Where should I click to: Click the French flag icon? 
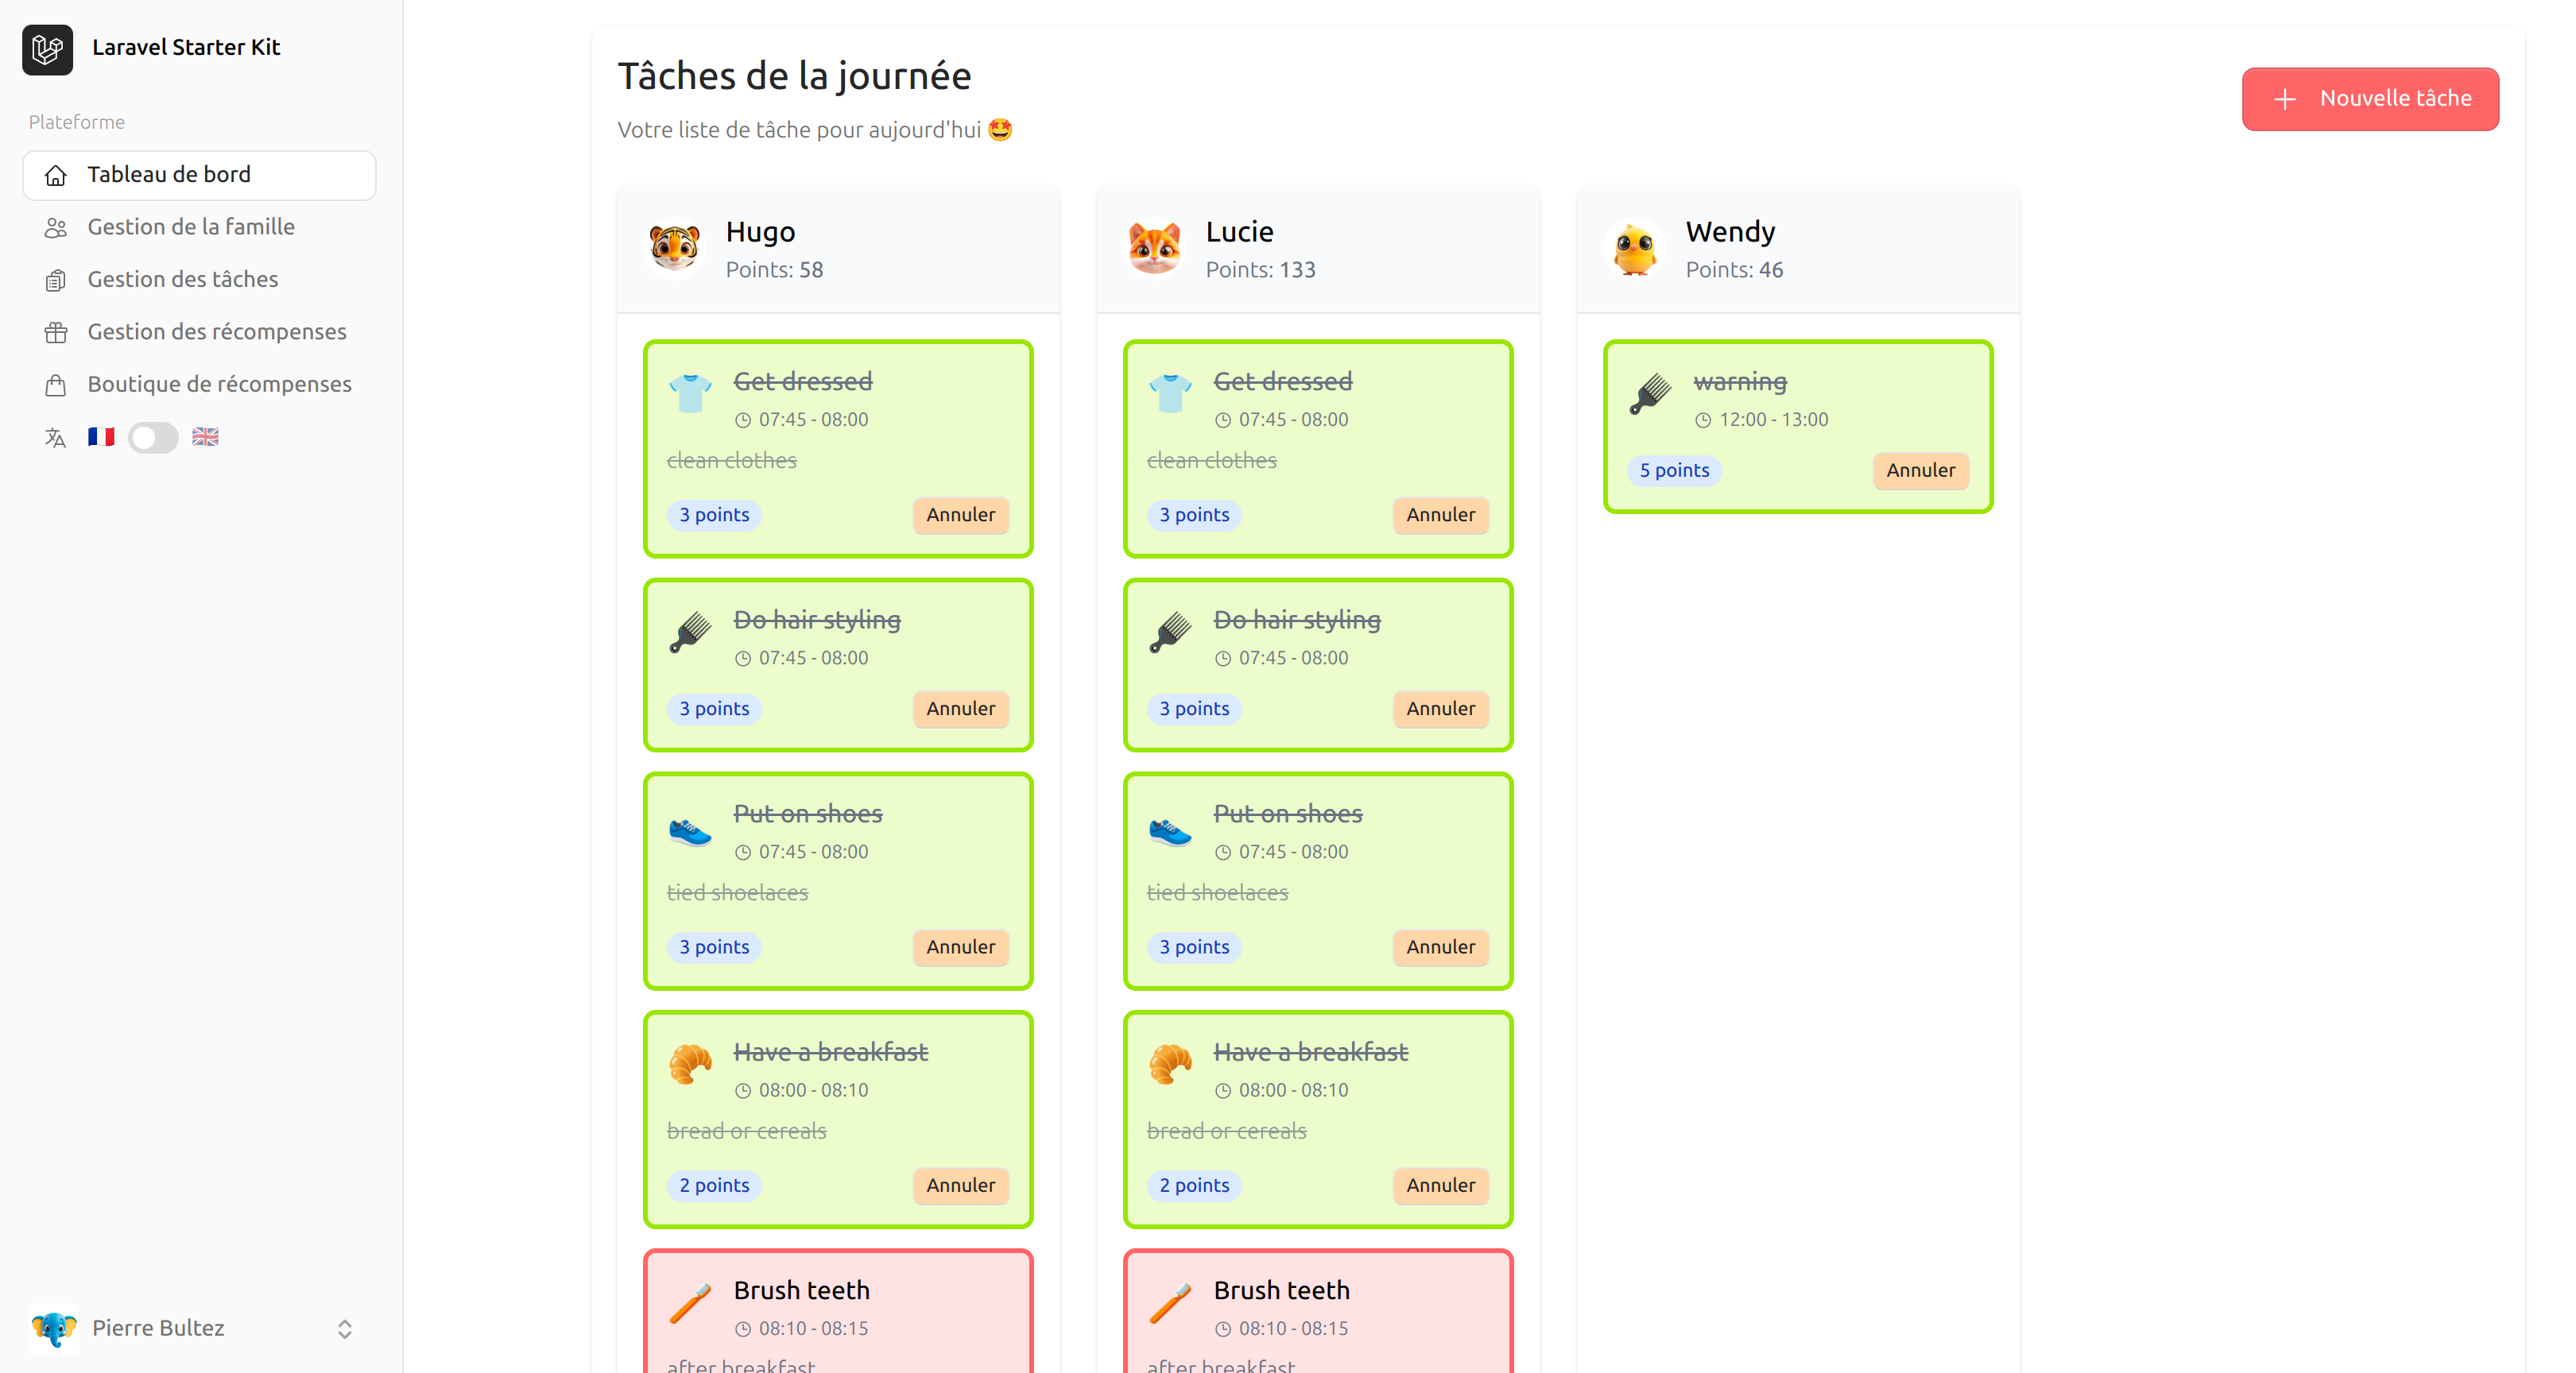click(101, 437)
